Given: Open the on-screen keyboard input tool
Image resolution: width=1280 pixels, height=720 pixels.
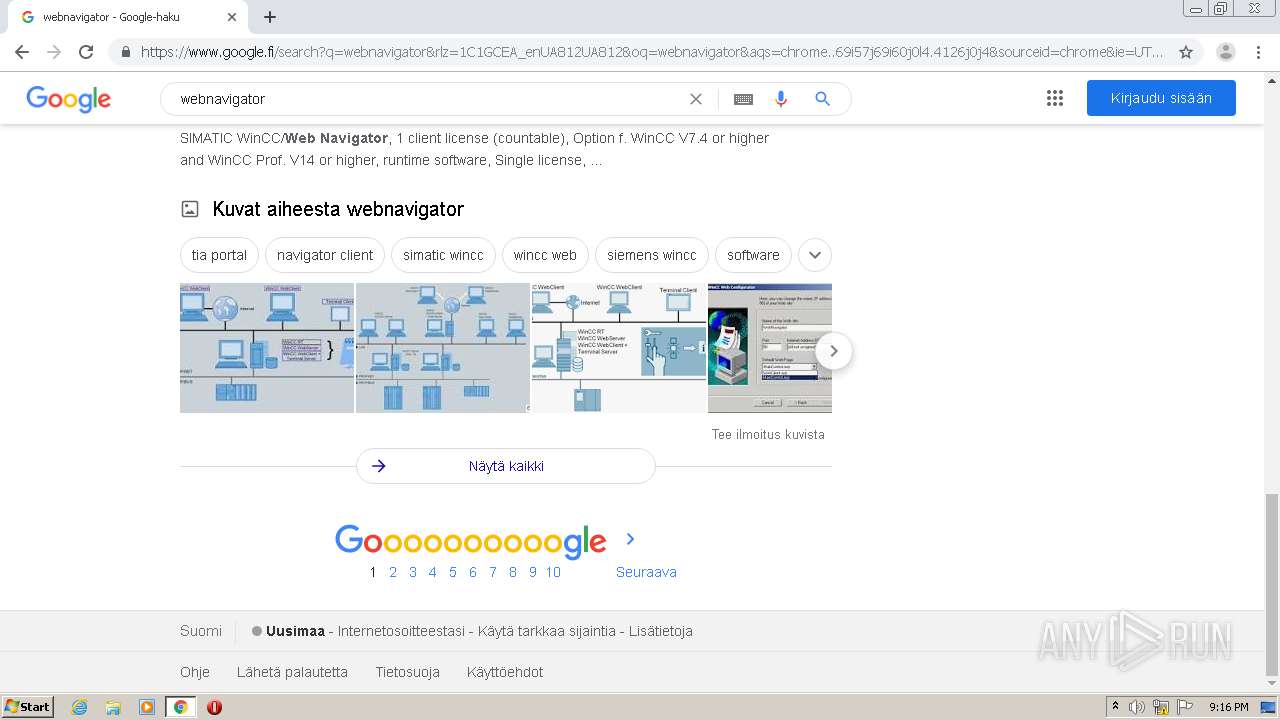Looking at the screenshot, I should (x=743, y=99).
